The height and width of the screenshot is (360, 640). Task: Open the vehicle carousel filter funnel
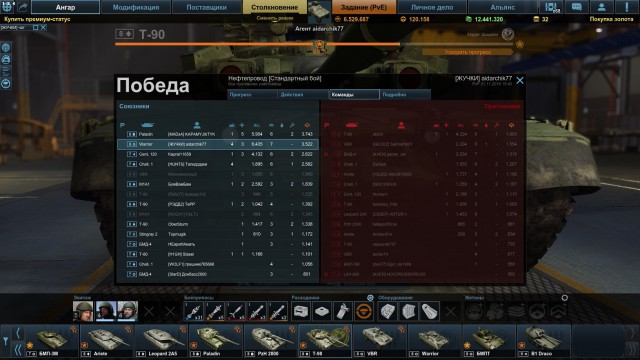tap(5, 341)
